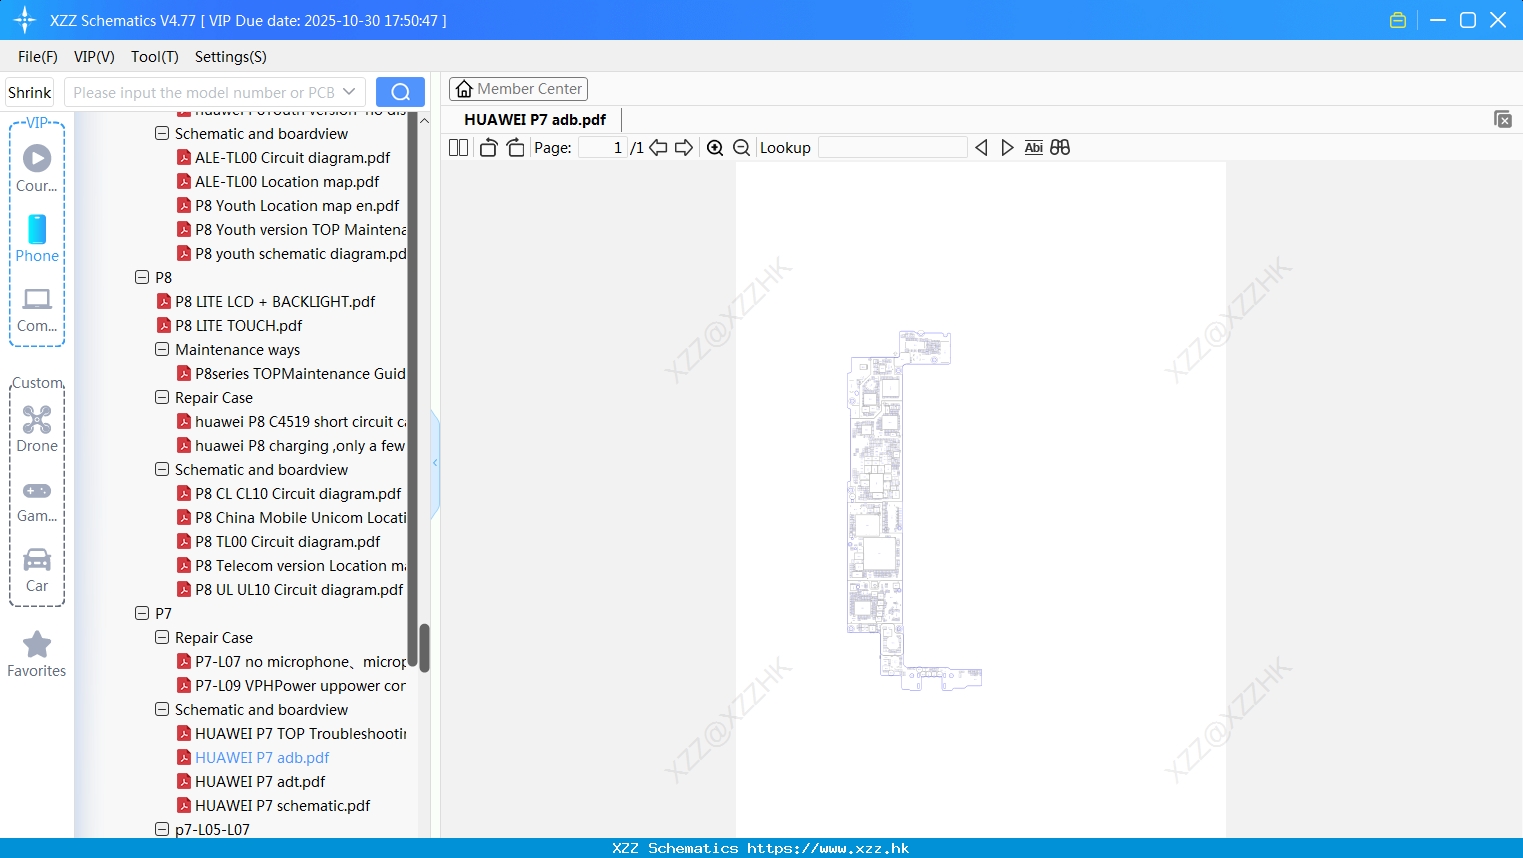Collapse the left panel splitter handle
The width and height of the screenshot is (1523, 858).
point(435,463)
